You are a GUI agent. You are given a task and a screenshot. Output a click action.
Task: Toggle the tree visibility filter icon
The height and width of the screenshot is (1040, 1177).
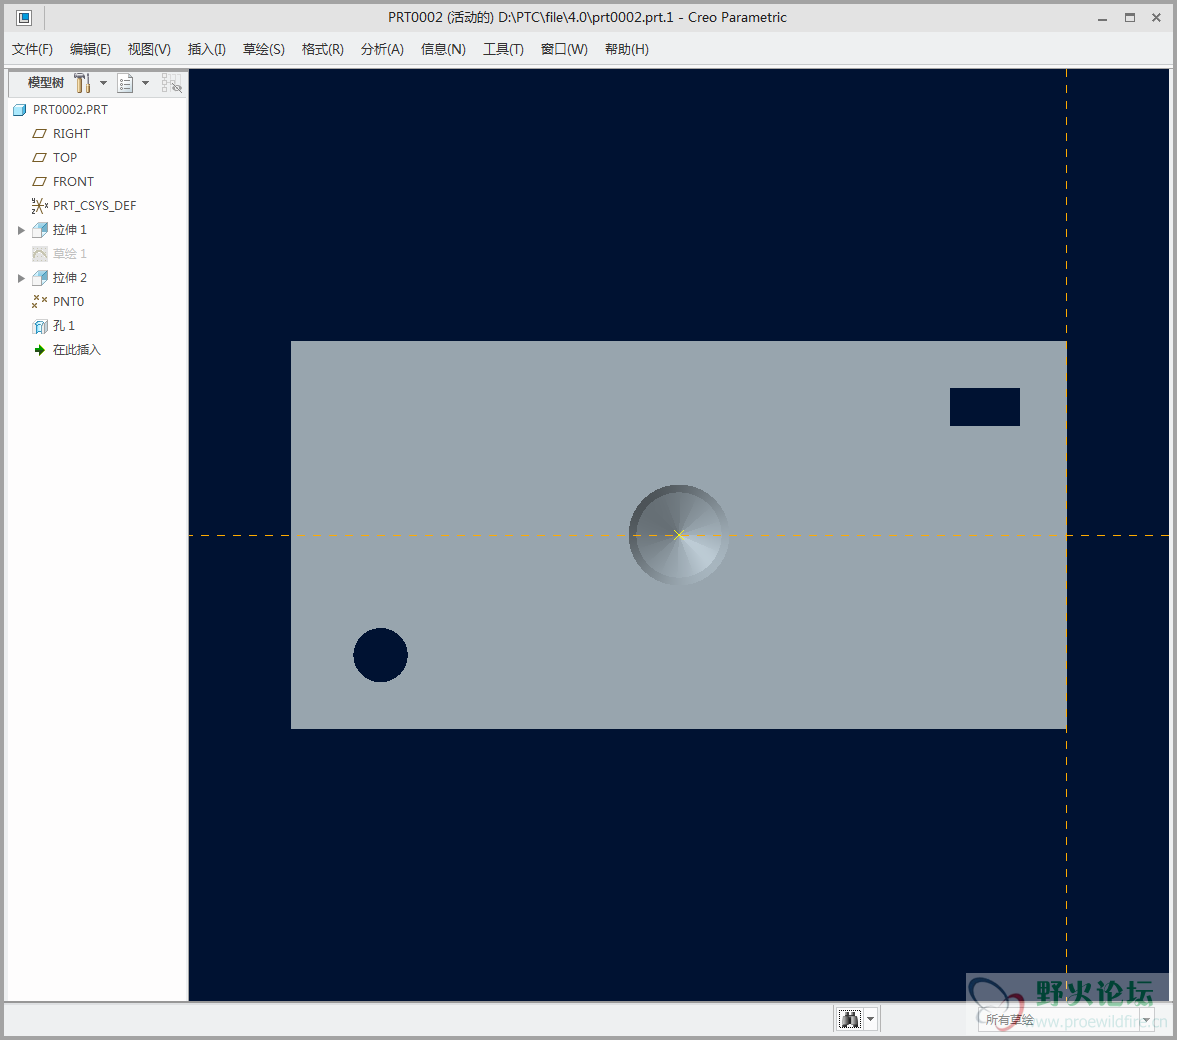pyautogui.click(x=172, y=83)
